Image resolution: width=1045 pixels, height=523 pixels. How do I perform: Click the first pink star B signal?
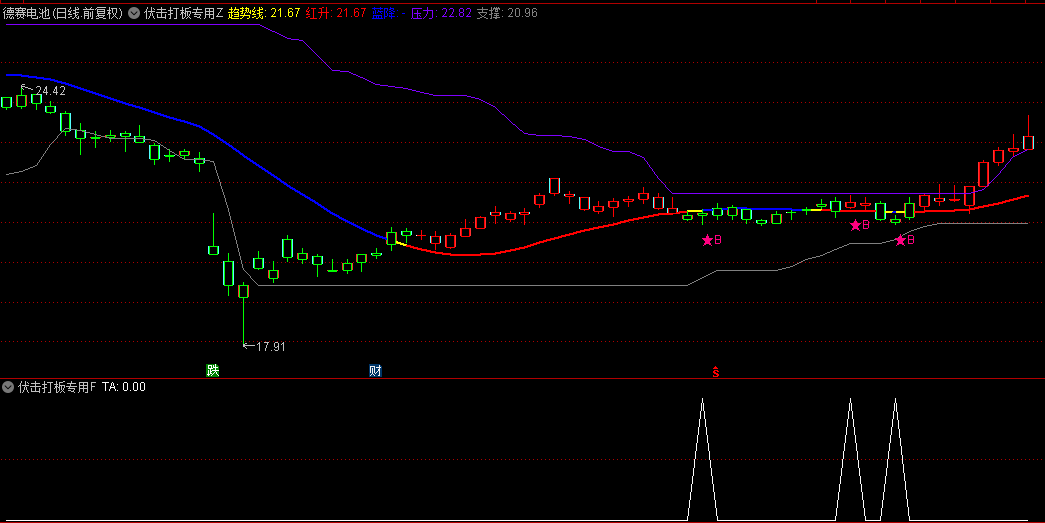[x=711, y=240]
